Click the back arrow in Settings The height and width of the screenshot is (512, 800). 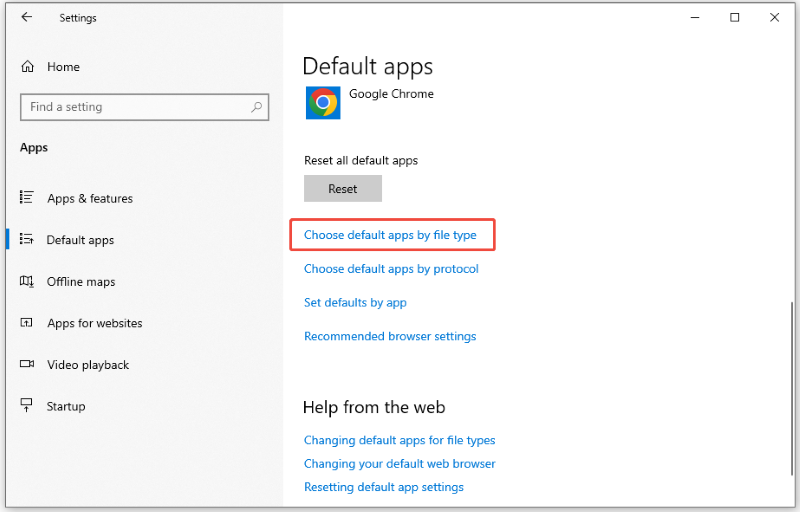pyautogui.click(x=27, y=17)
